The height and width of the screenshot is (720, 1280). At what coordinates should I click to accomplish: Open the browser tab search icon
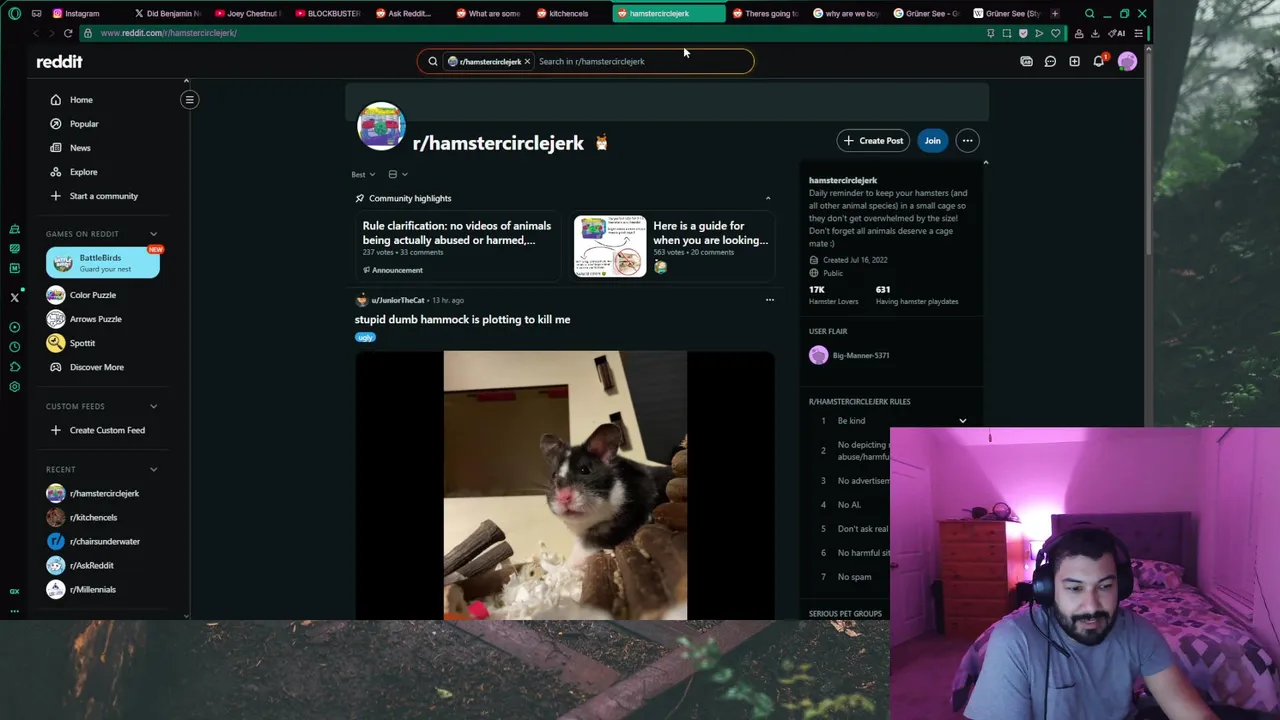click(1089, 14)
